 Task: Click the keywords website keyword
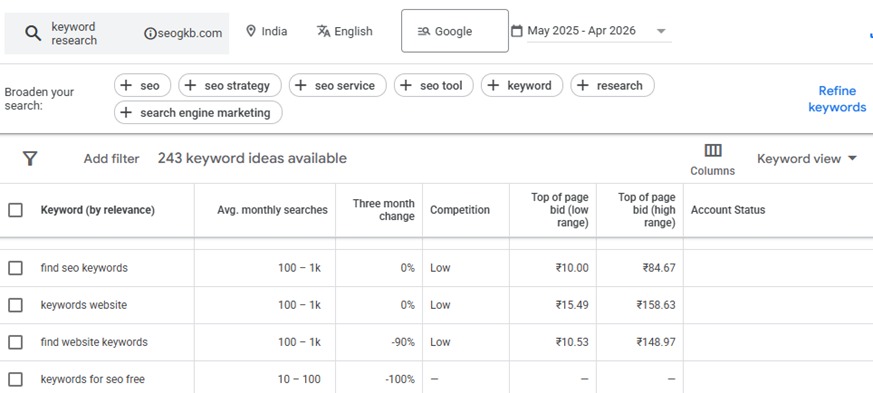coord(84,305)
